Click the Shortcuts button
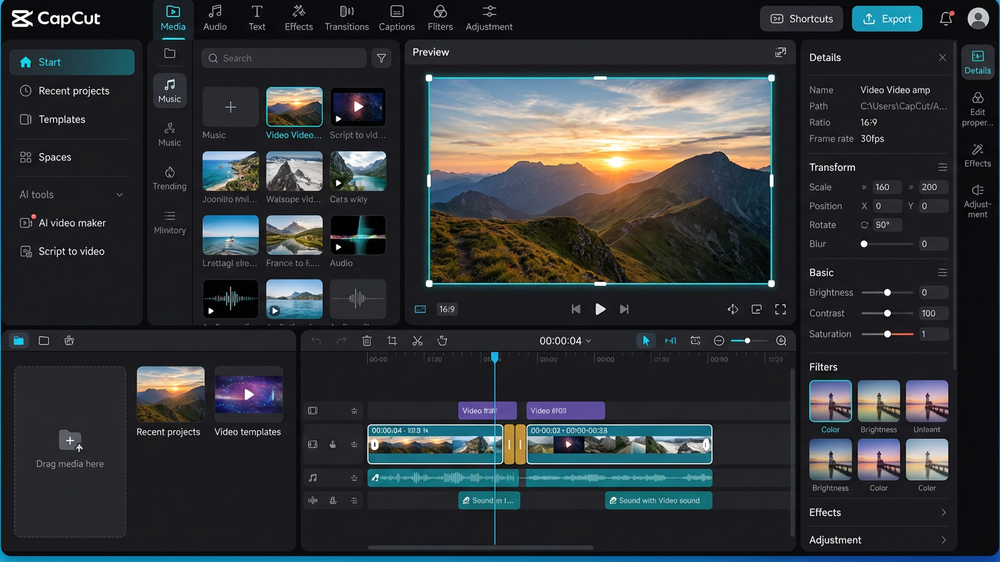Viewport: 1000px width, 562px height. [801, 18]
